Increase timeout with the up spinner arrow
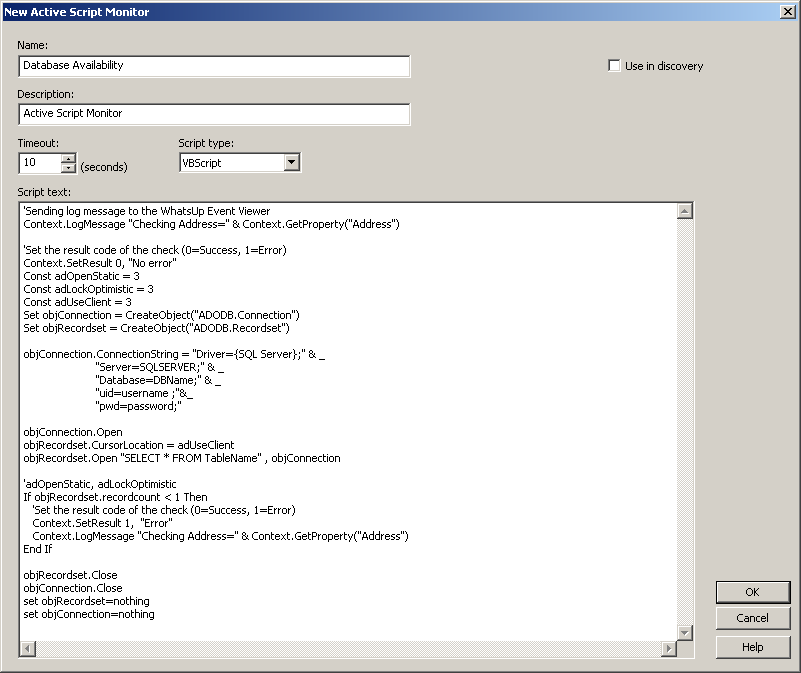 (68, 158)
